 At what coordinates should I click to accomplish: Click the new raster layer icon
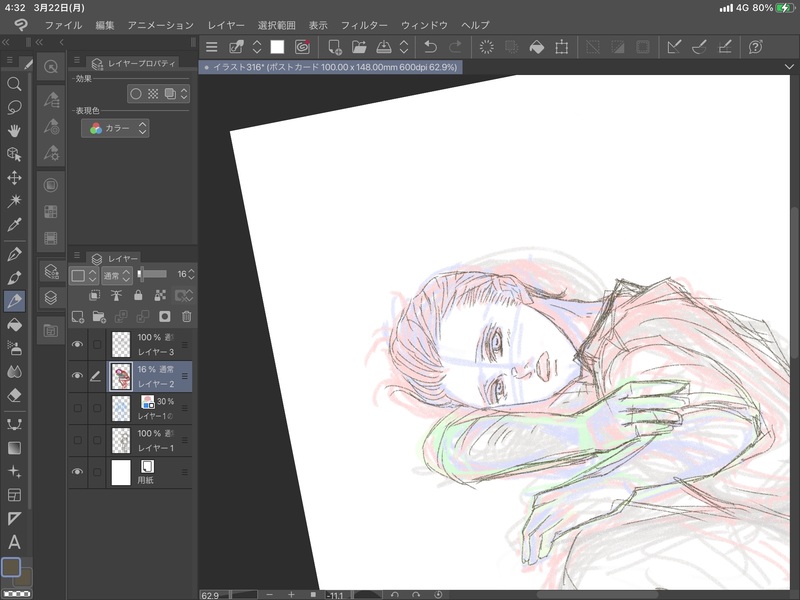click(77, 316)
